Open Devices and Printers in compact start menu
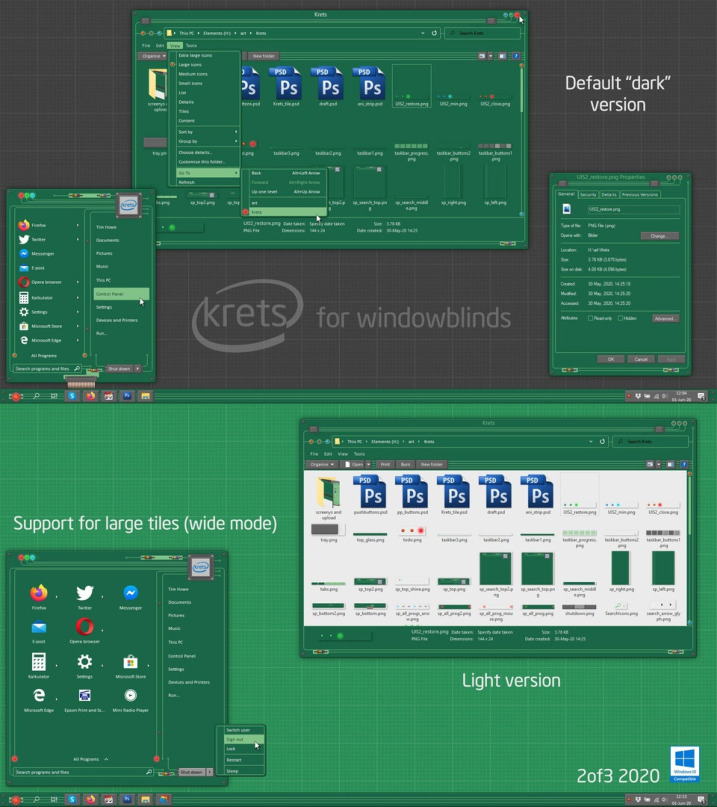 click(117, 320)
